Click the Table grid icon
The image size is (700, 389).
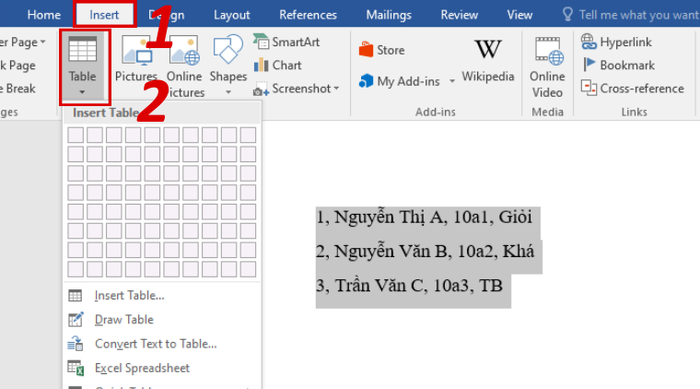(x=82, y=50)
